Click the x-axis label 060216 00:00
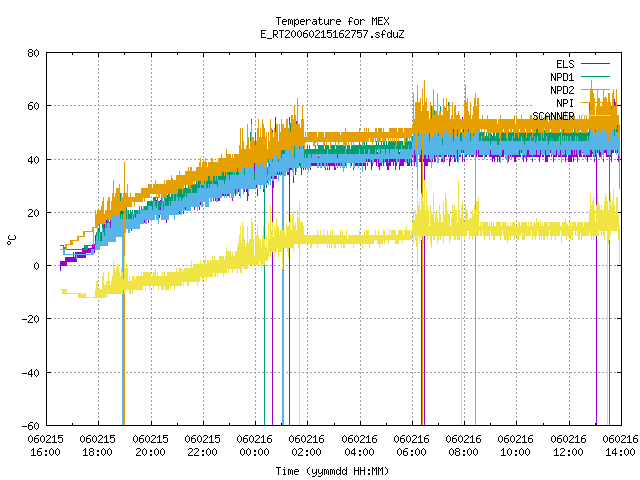The height and width of the screenshot is (480, 640). 255,446
